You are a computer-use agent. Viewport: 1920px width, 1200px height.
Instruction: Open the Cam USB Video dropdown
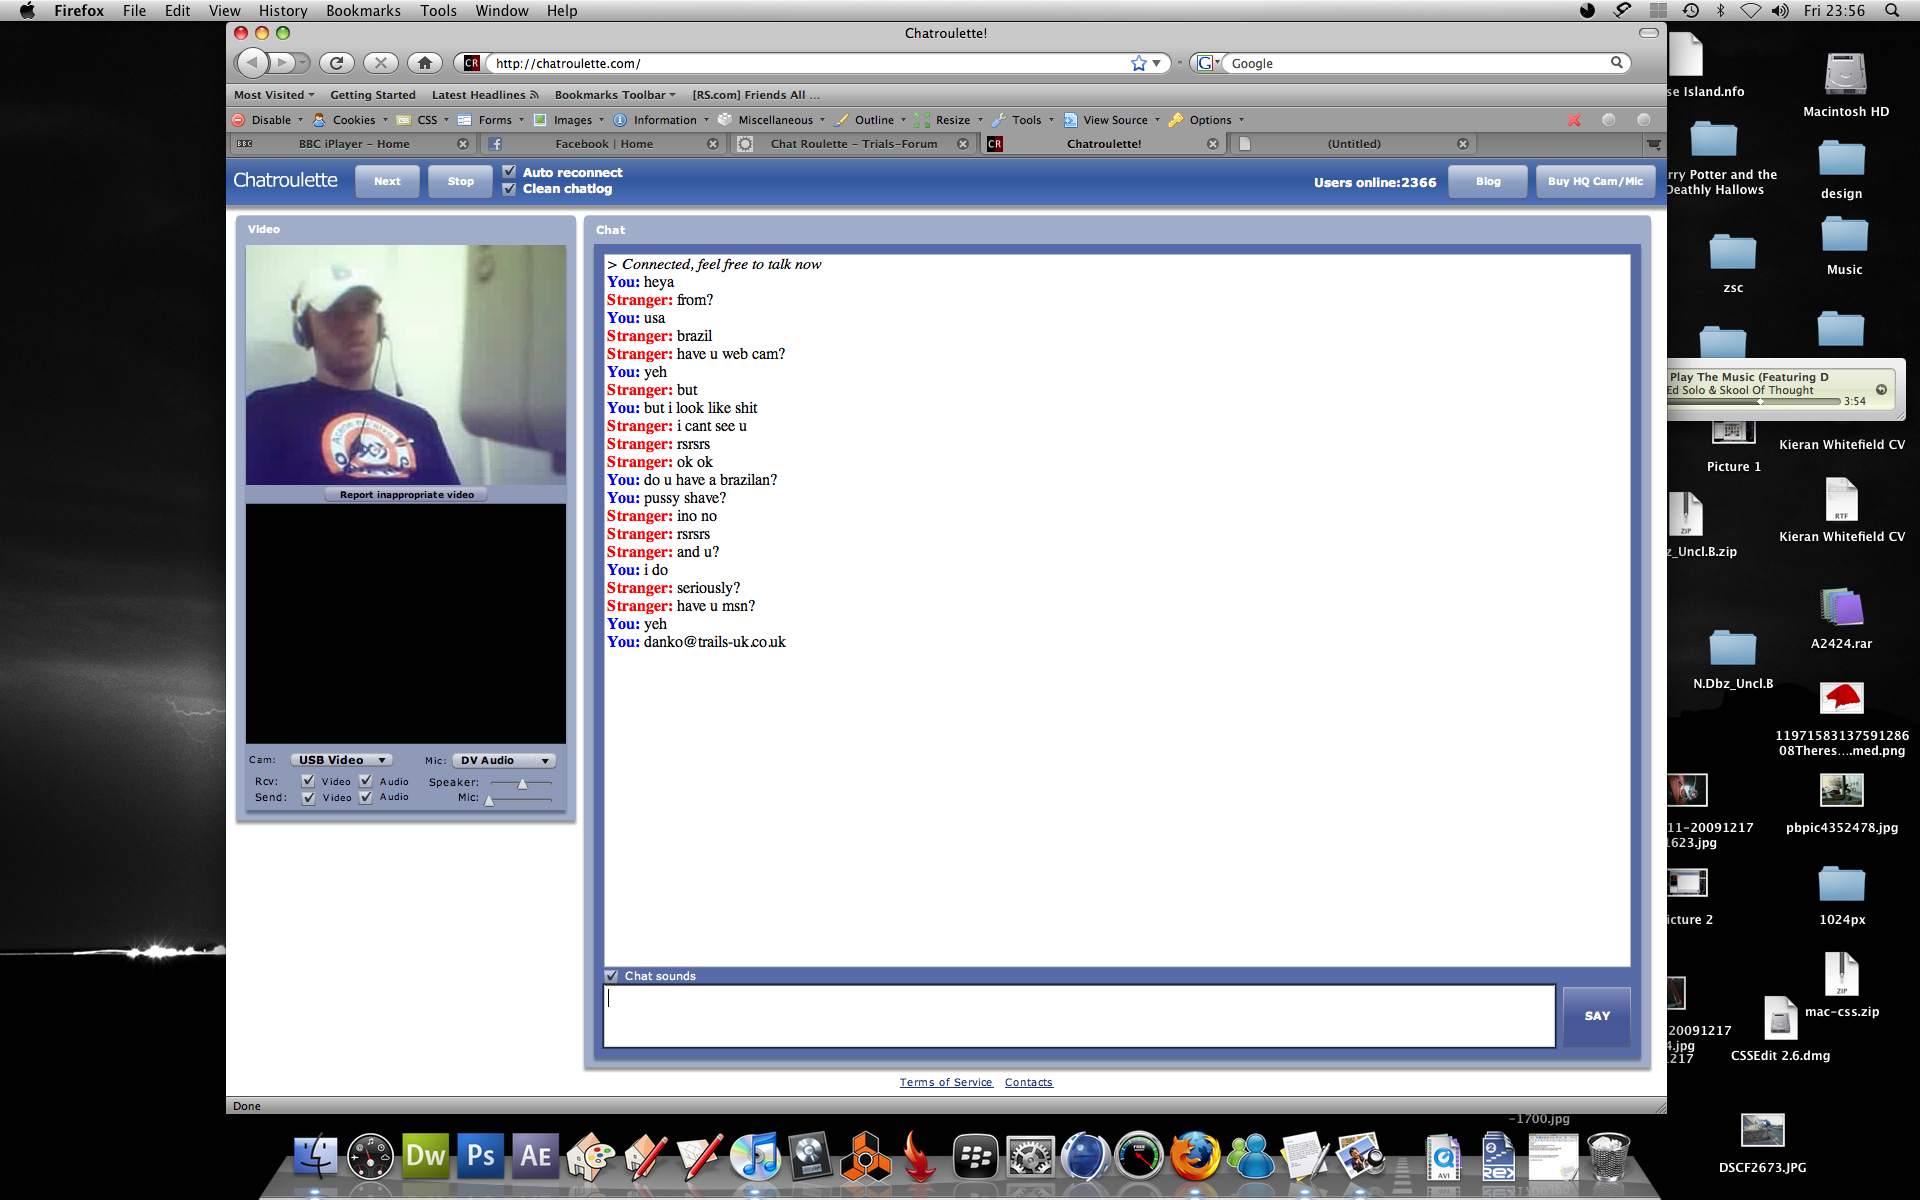click(x=341, y=760)
